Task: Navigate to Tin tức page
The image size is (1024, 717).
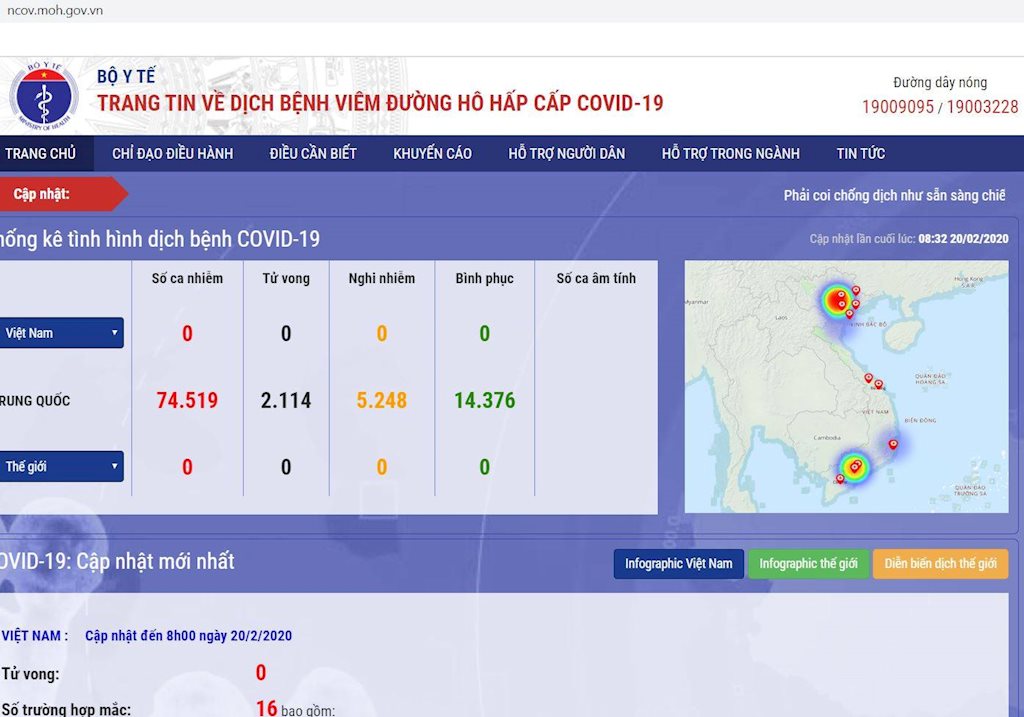Action: pyautogui.click(x=860, y=153)
